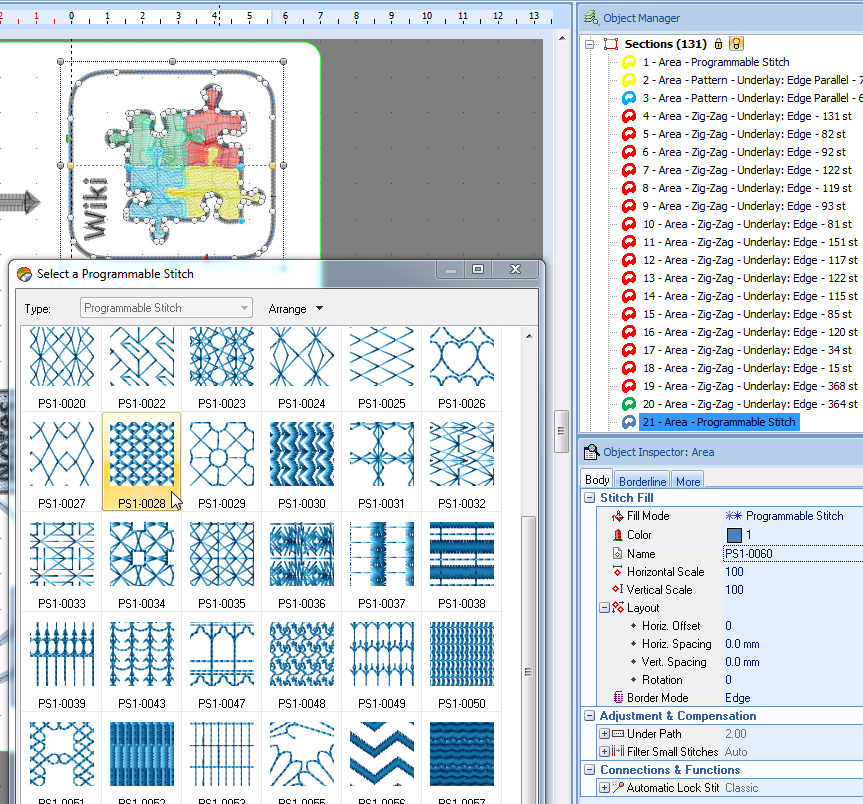Select the heart pattern PS1-0026 icon
The height and width of the screenshot is (804, 863).
[461, 357]
